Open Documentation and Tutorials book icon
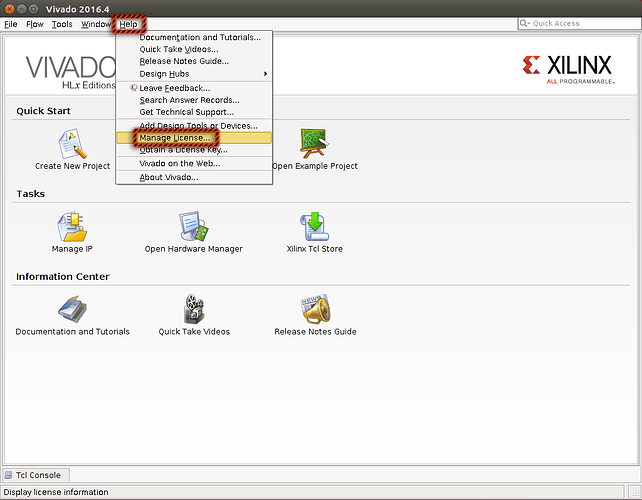 pos(72,309)
